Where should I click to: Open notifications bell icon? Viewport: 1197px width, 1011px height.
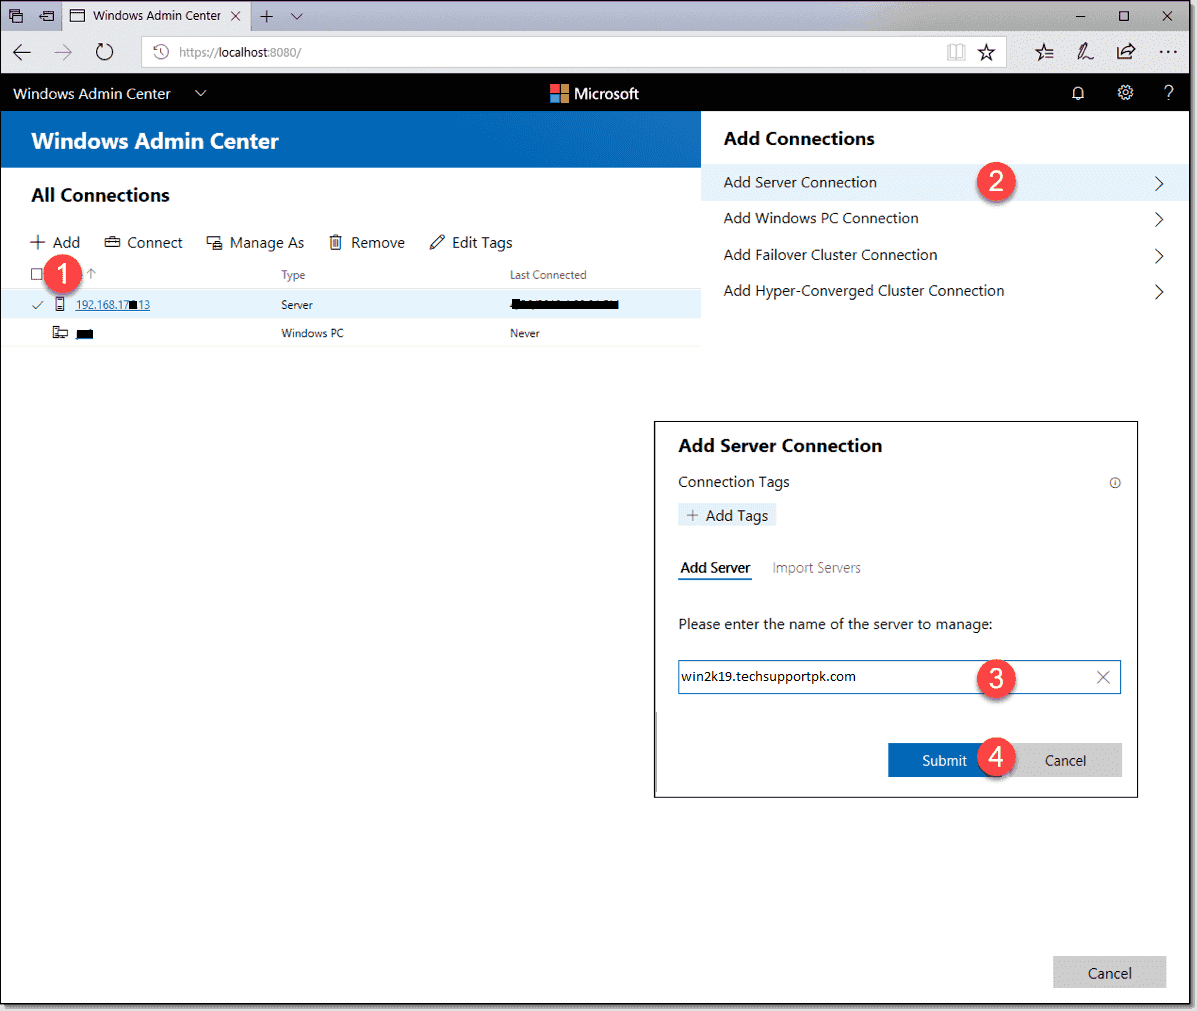[1078, 93]
